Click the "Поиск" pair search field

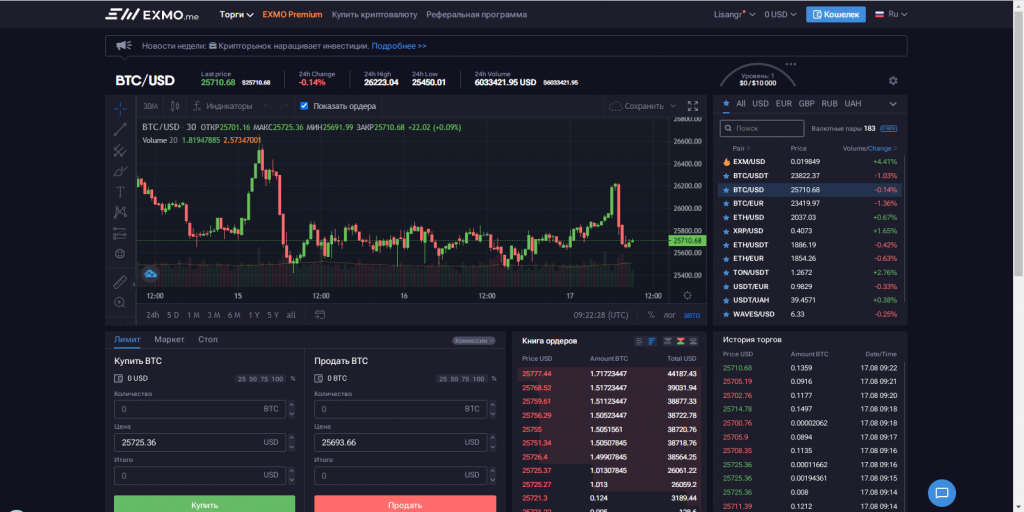coord(763,128)
